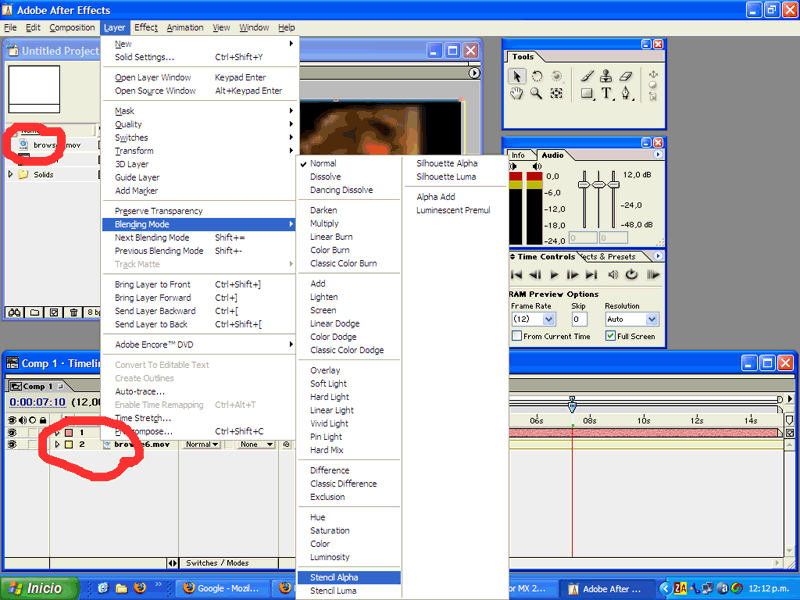Image resolution: width=800 pixels, height=600 pixels.
Task: Uncheck the Full Screen checkbox
Action: pos(610,336)
